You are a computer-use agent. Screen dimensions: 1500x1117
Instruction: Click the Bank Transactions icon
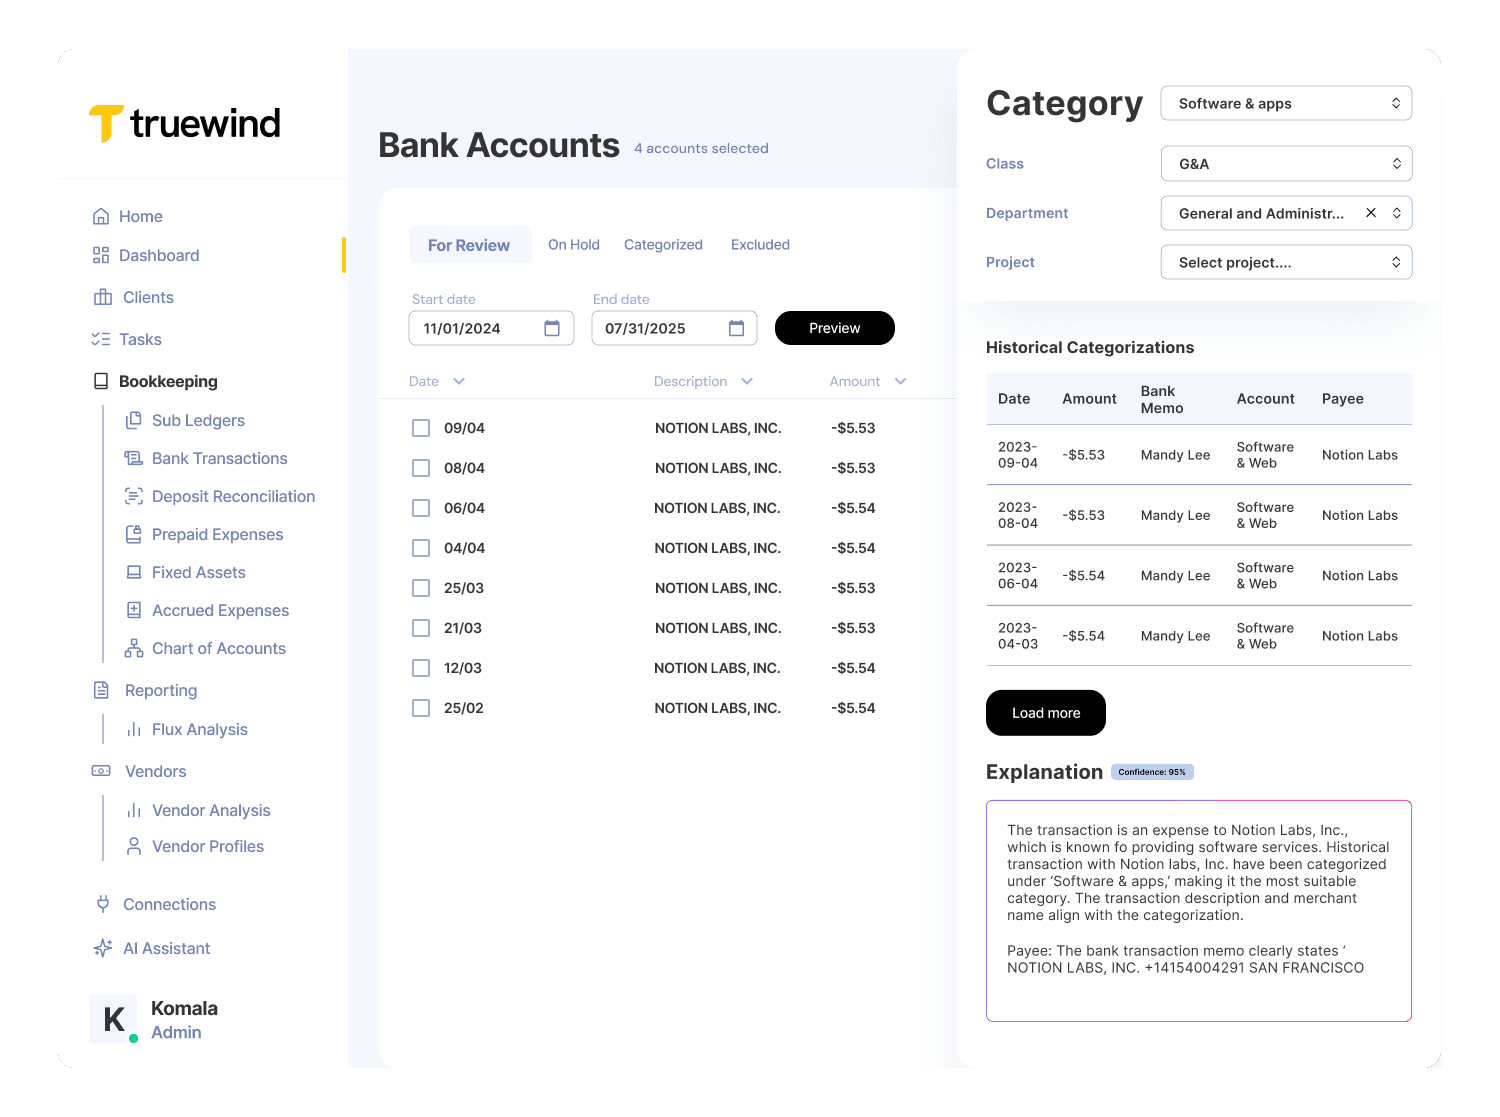click(133, 458)
